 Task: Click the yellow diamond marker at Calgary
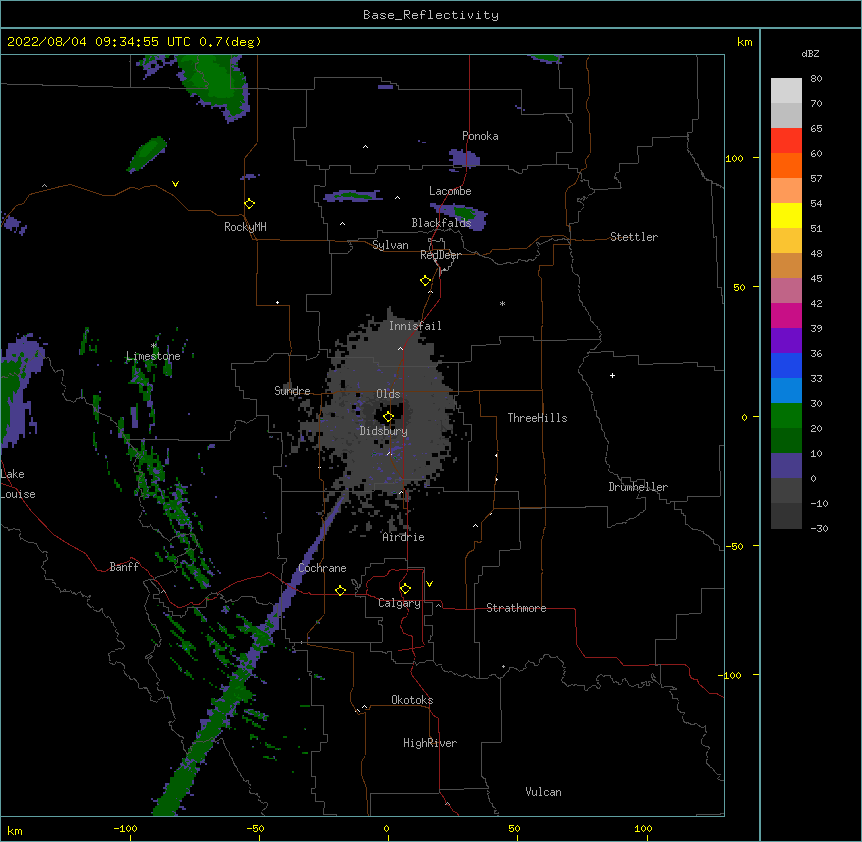click(405, 589)
